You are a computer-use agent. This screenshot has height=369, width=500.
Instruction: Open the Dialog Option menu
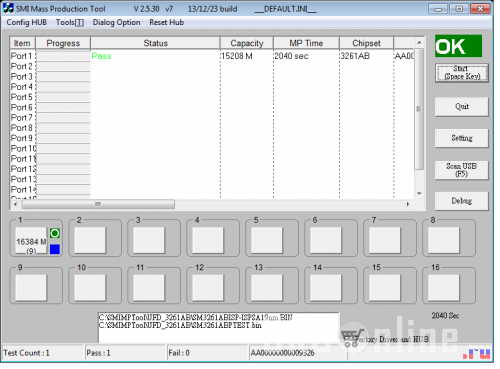click(x=116, y=22)
